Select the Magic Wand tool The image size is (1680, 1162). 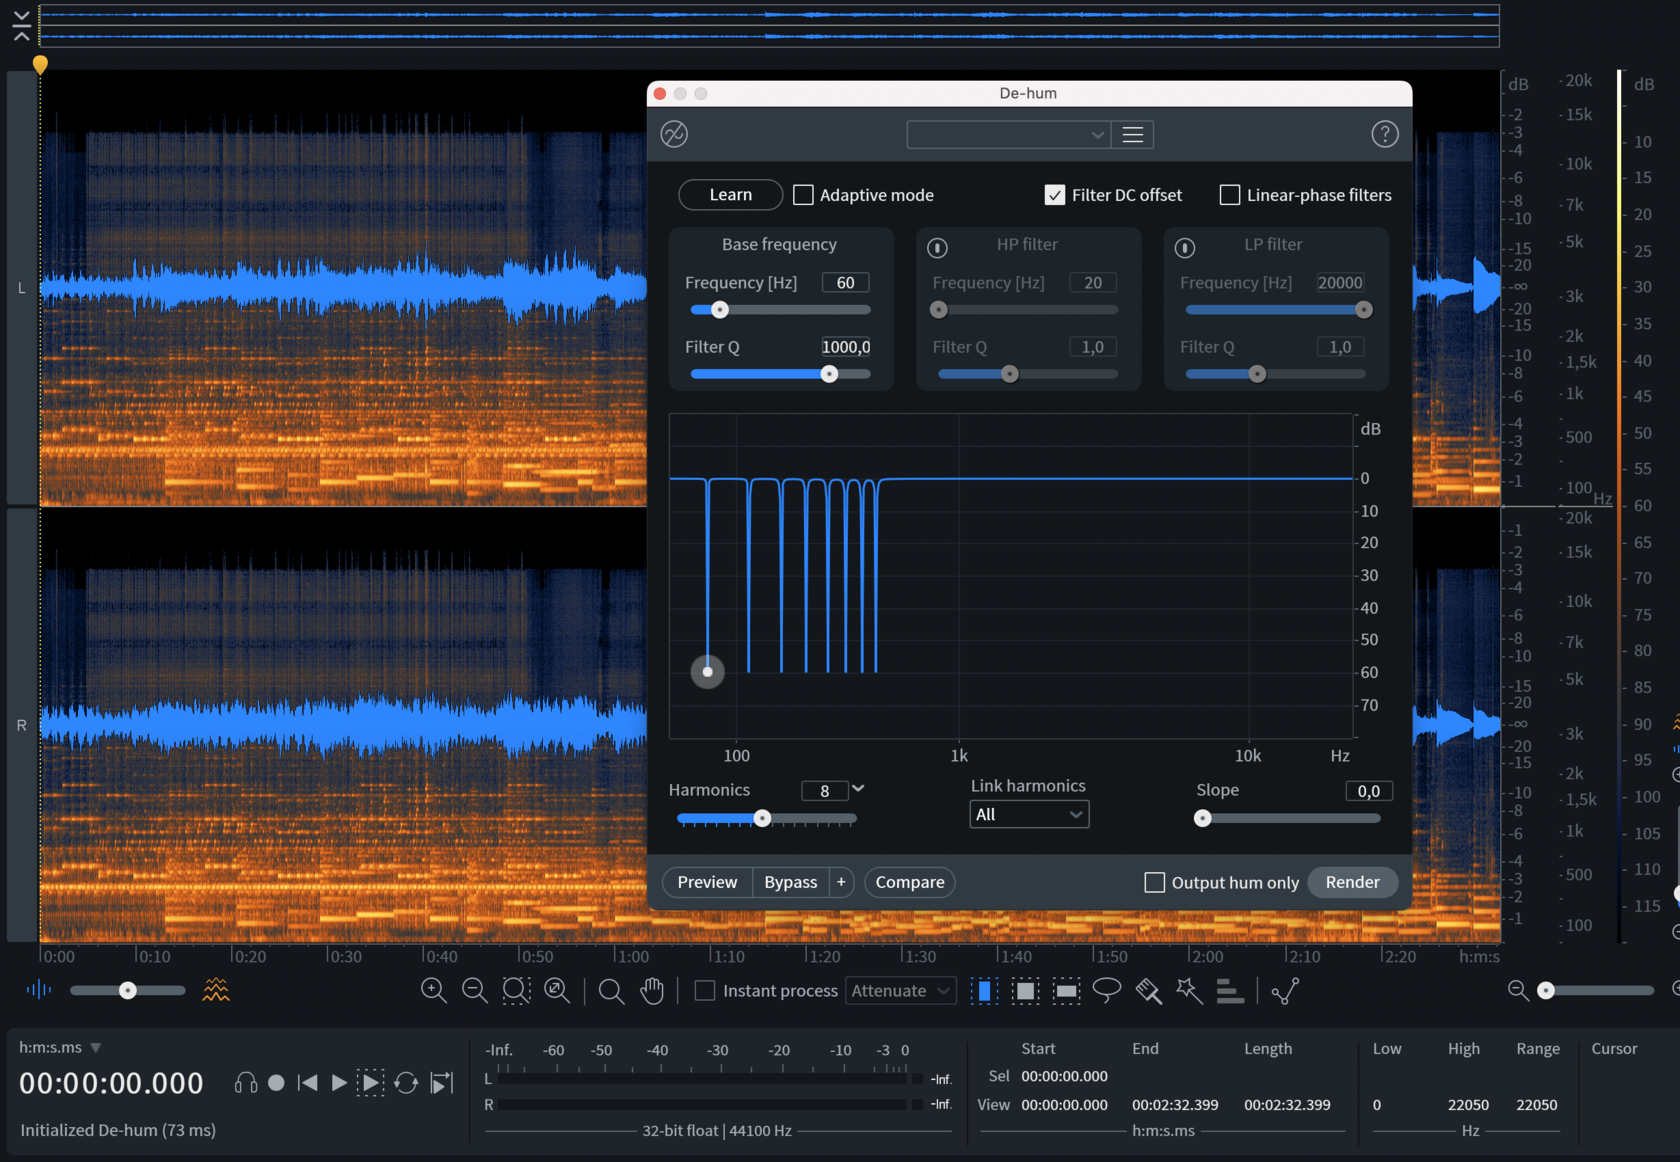click(x=1189, y=990)
